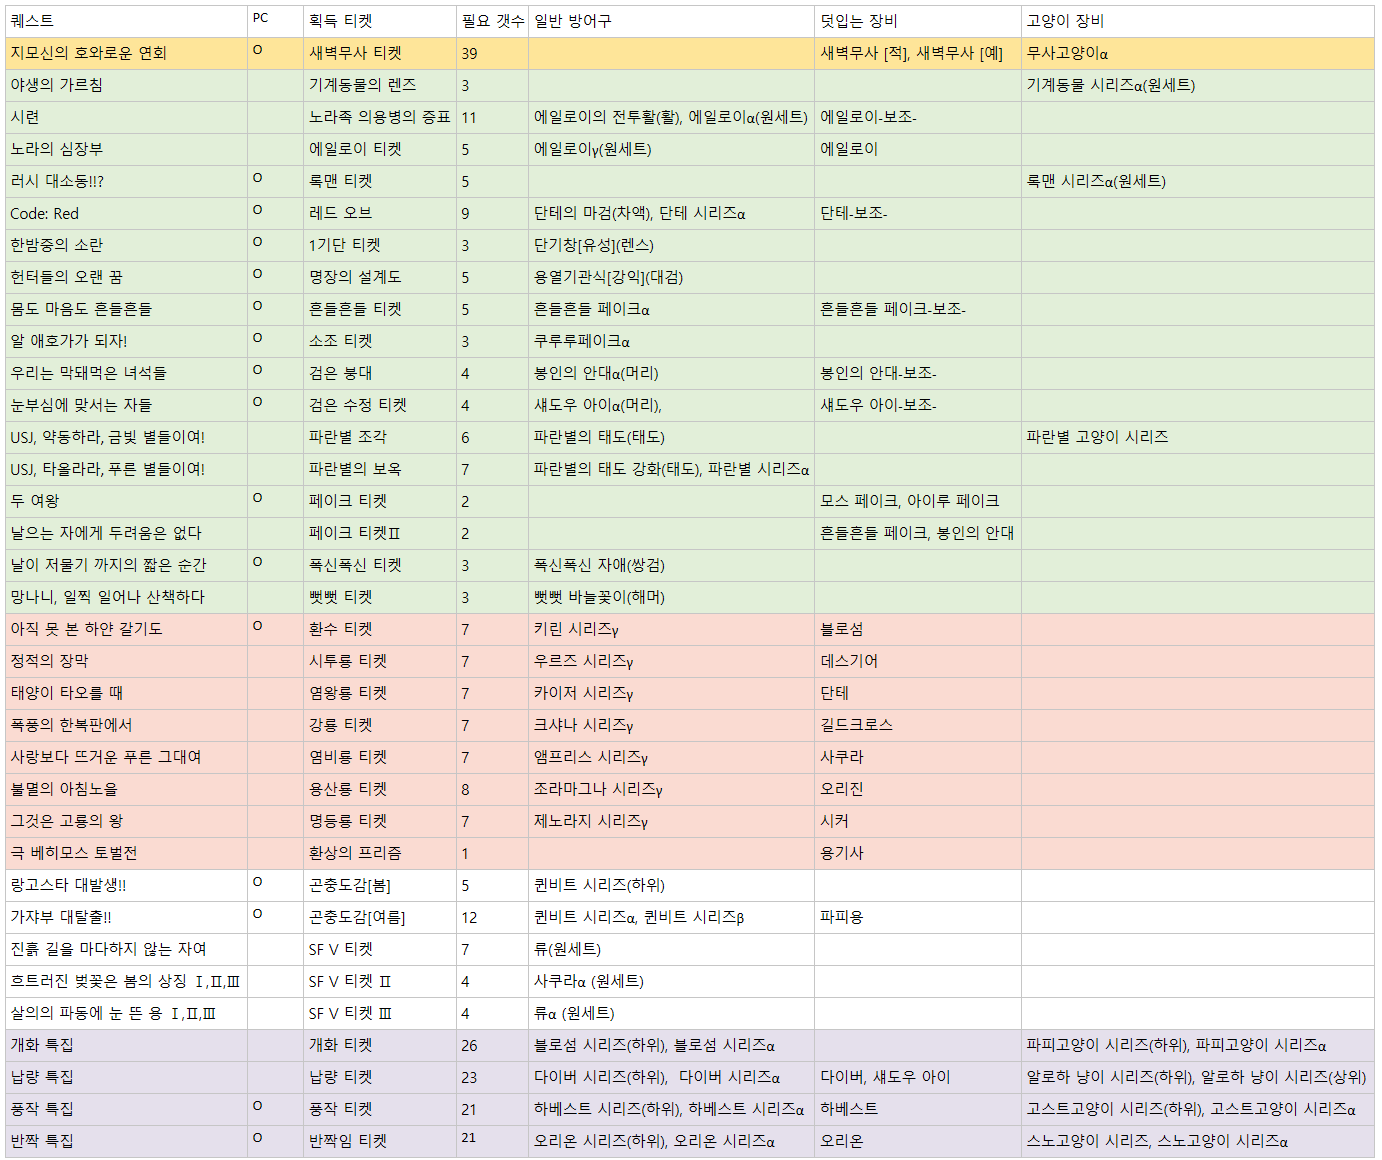The image size is (1382, 1160).
Task: Select the 파란별 고양이 시리즈 cell
Action: coord(1097,437)
